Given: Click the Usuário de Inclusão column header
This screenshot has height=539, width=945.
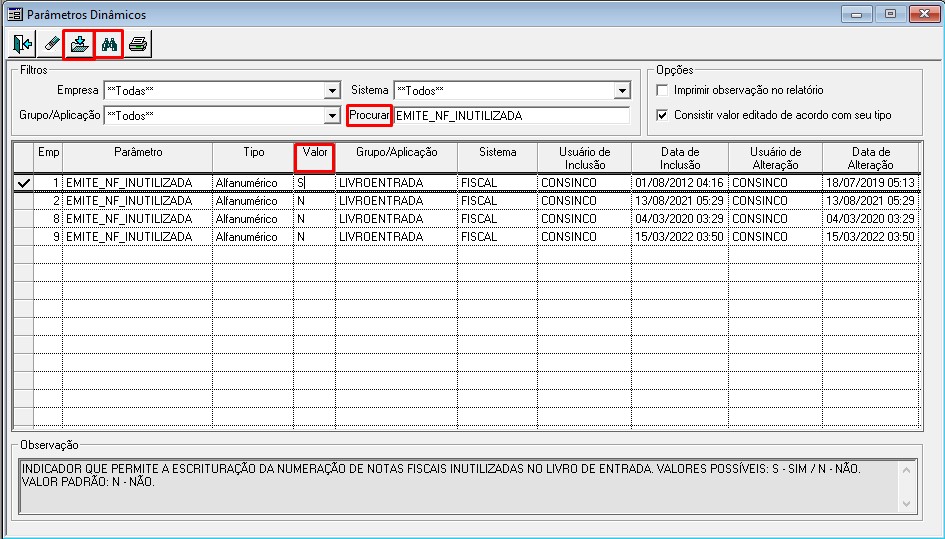Looking at the screenshot, I should click(585, 158).
